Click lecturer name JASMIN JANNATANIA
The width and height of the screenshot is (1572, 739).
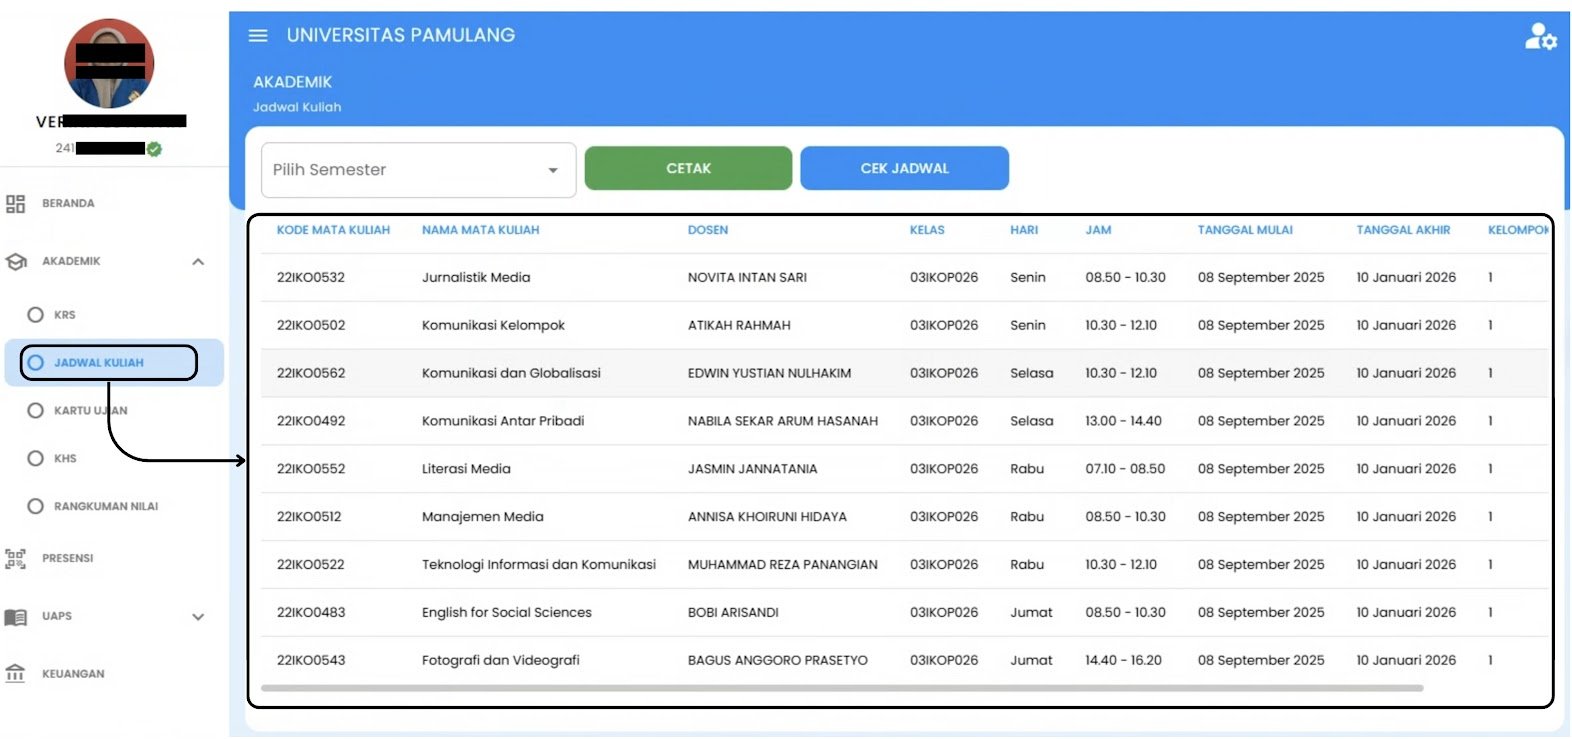(x=753, y=469)
